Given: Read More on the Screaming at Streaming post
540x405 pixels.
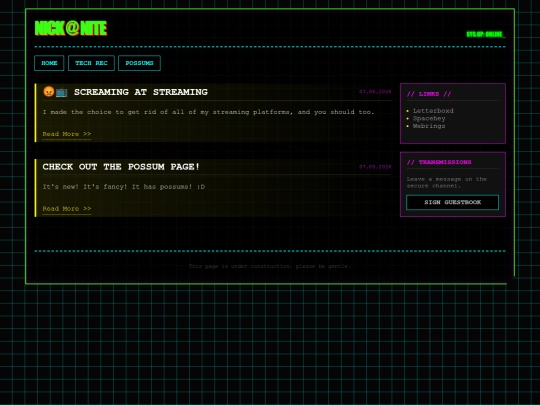Looking at the screenshot, I should pos(67,134).
